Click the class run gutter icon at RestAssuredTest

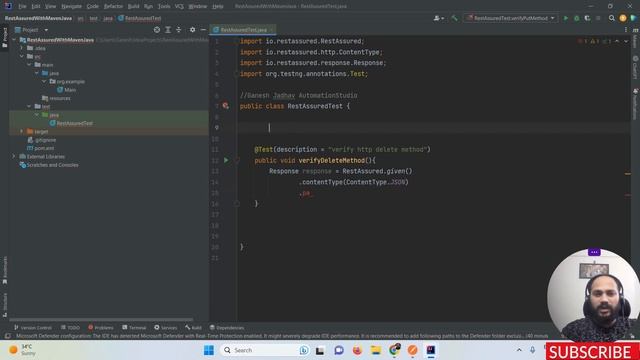coord(226,106)
